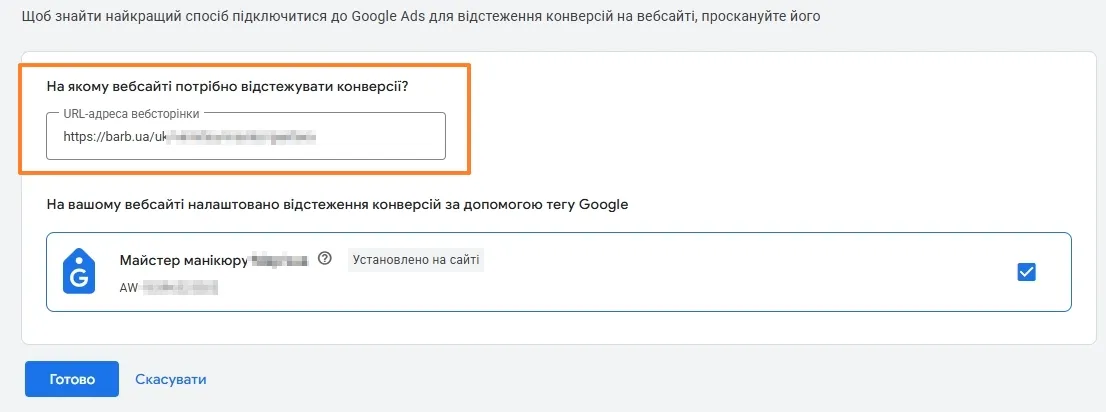Screen dimensions: 1106x412
Task: Click the AW- tag ID text
Action: click(169, 288)
